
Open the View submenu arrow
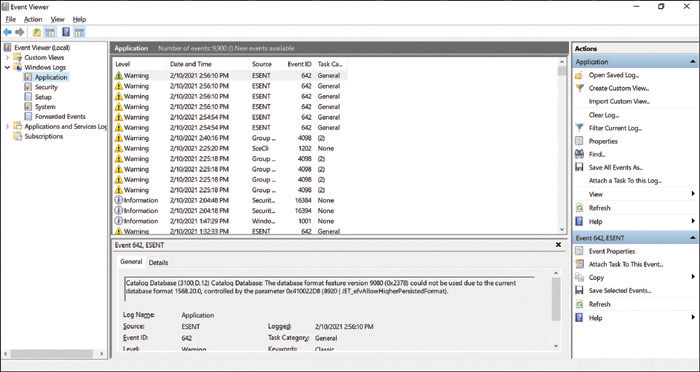tap(693, 194)
